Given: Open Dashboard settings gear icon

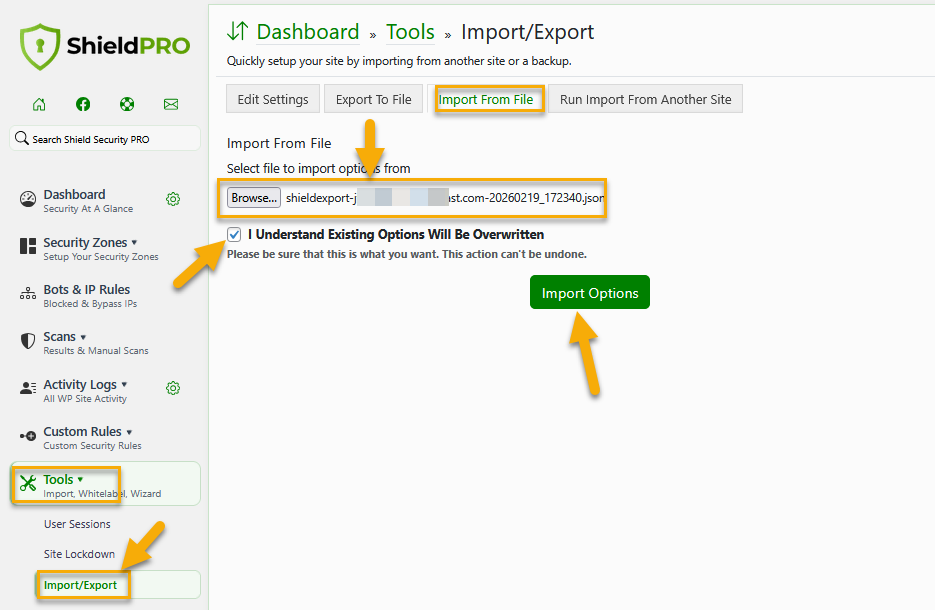Looking at the screenshot, I should pos(173,199).
